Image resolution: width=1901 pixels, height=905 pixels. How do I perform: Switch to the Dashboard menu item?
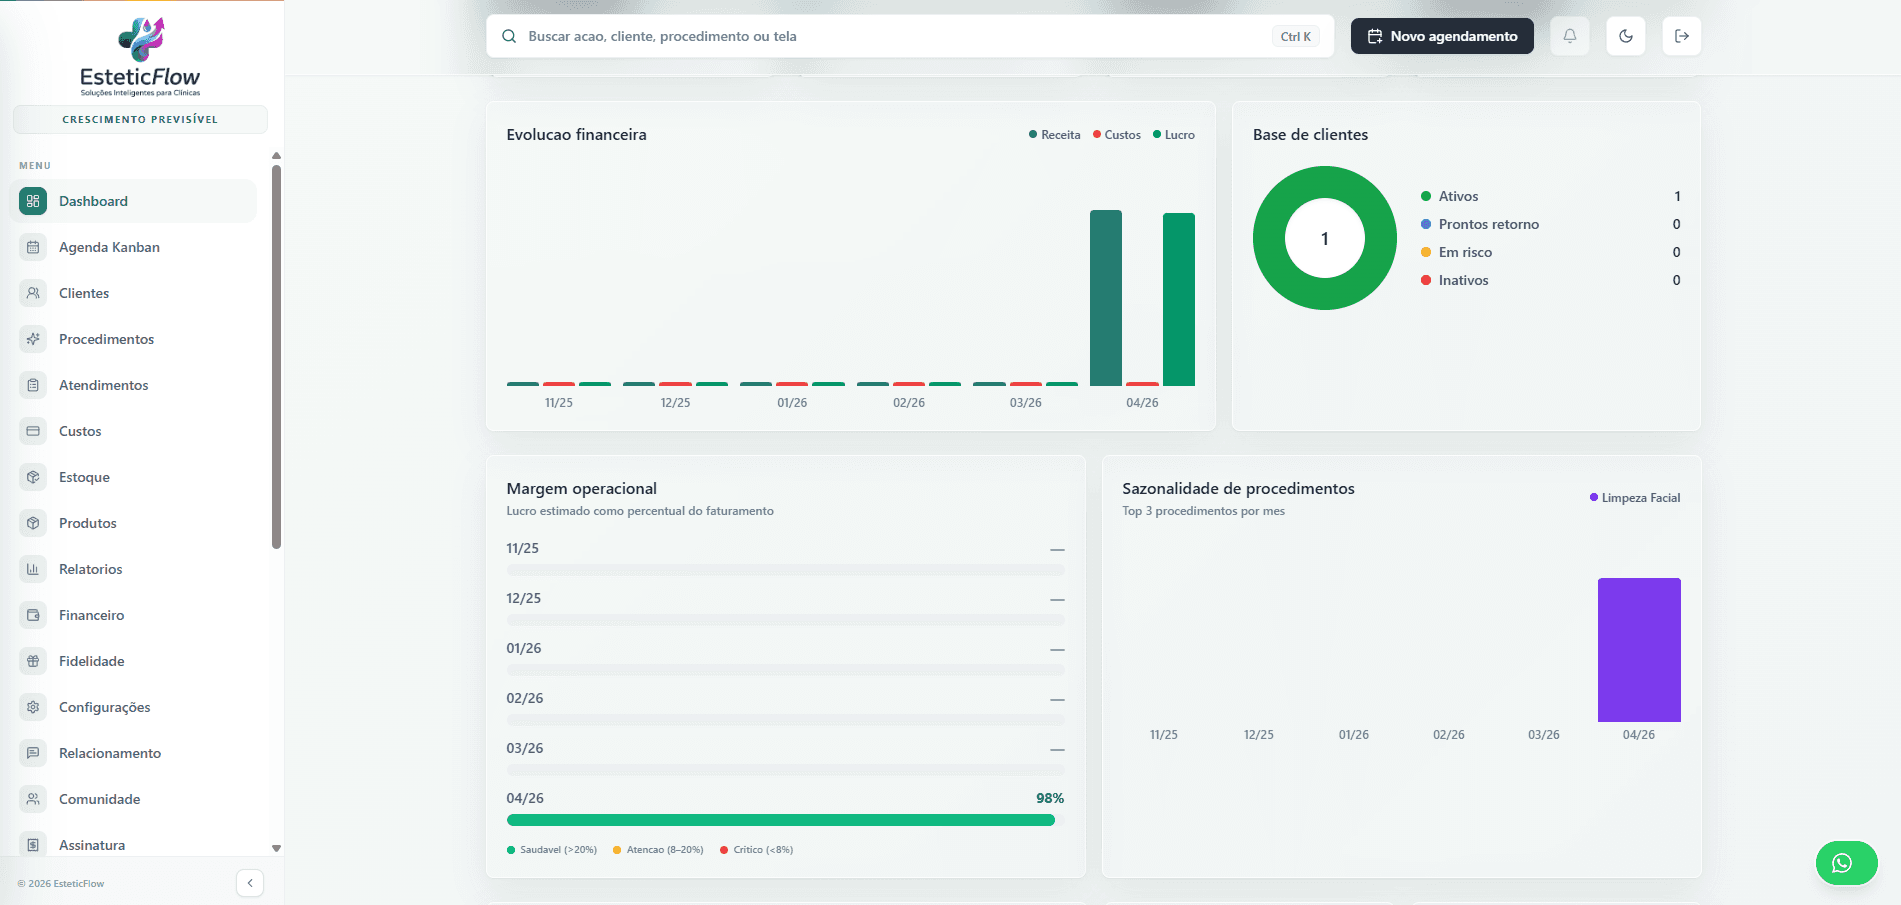pos(94,200)
